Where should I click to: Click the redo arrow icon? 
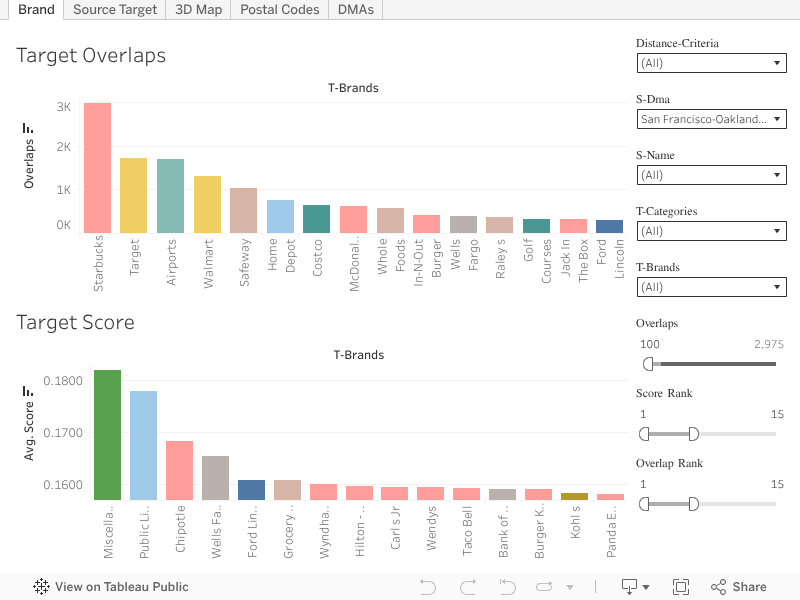[467, 587]
